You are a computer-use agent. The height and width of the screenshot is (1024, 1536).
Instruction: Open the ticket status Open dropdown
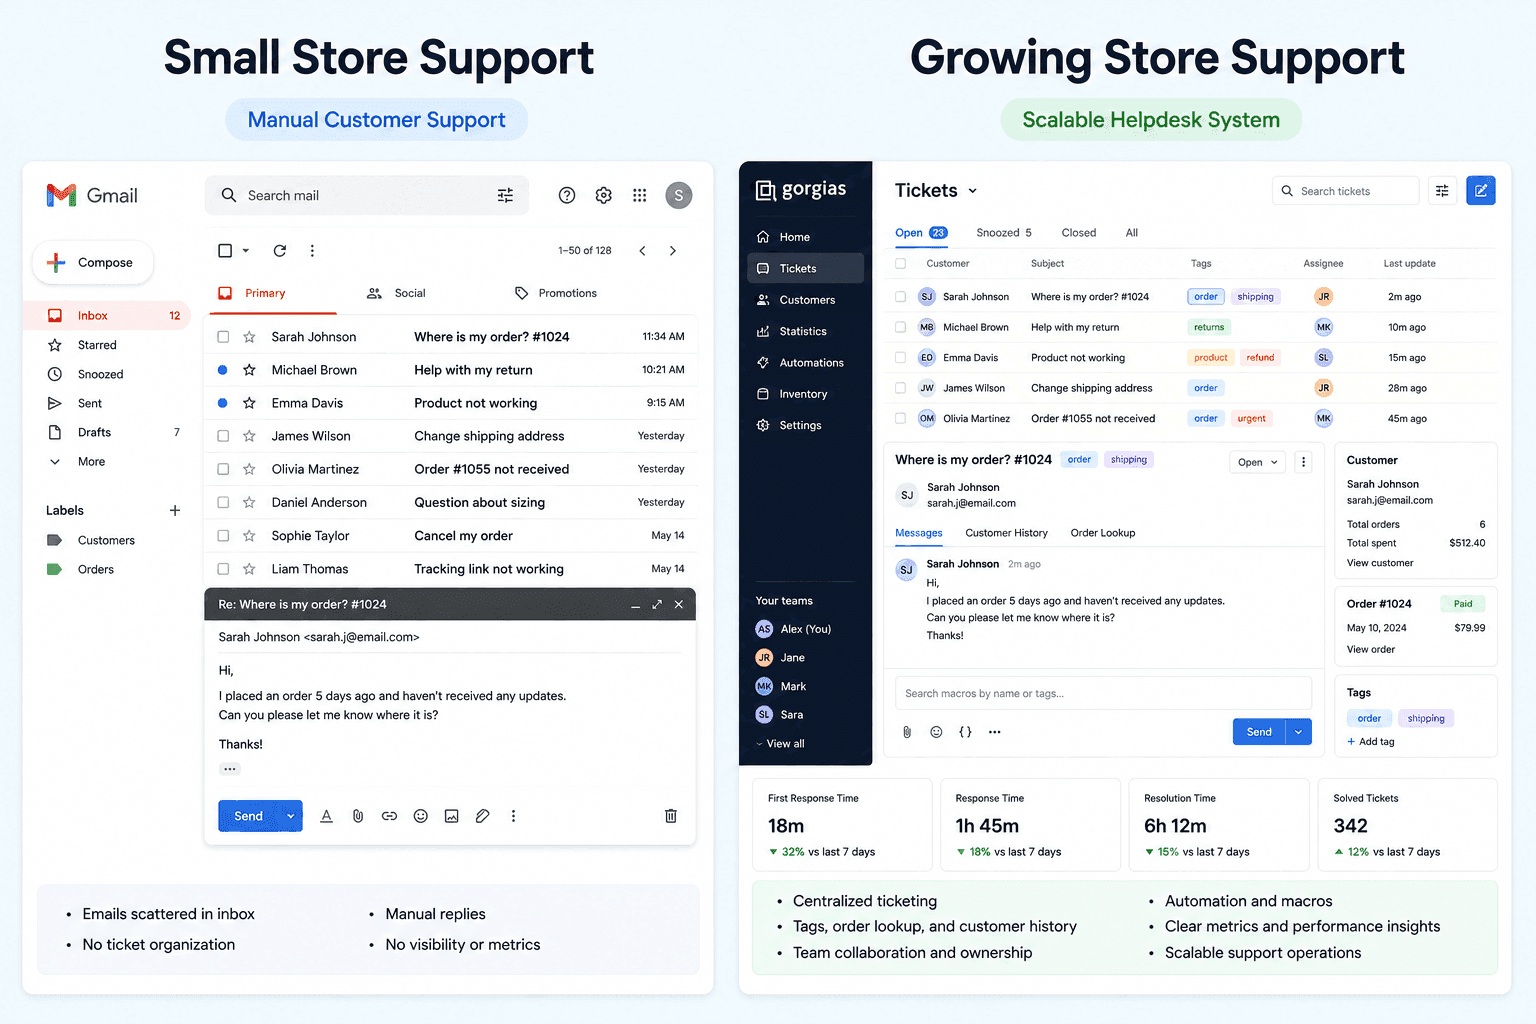click(1257, 462)
